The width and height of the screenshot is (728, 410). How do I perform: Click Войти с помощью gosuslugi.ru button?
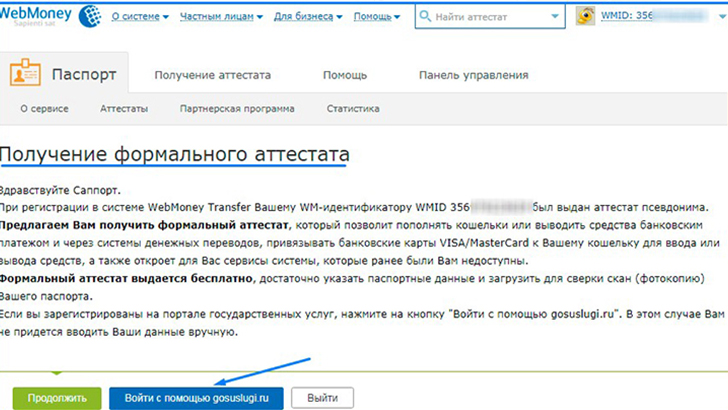coord(196,398)
